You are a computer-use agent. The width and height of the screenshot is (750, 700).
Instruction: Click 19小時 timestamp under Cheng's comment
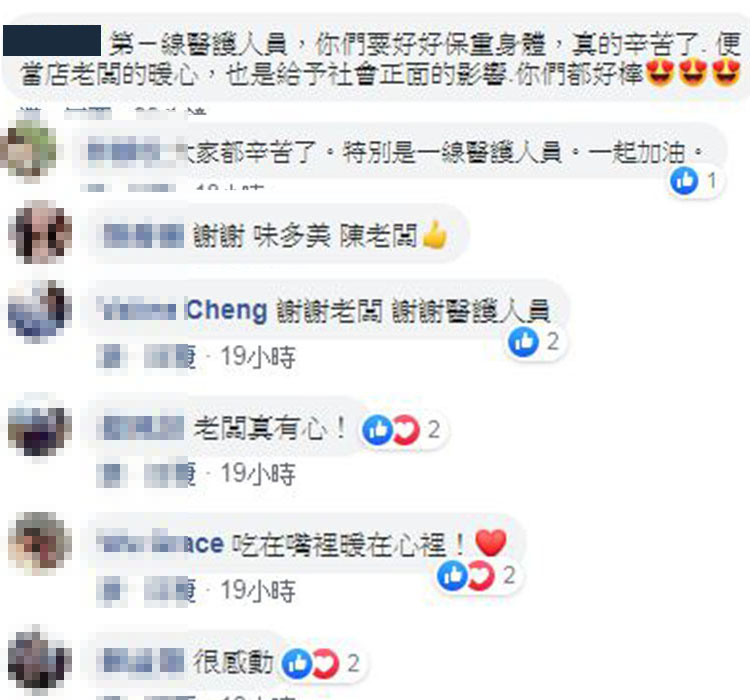tap(258, 357)
